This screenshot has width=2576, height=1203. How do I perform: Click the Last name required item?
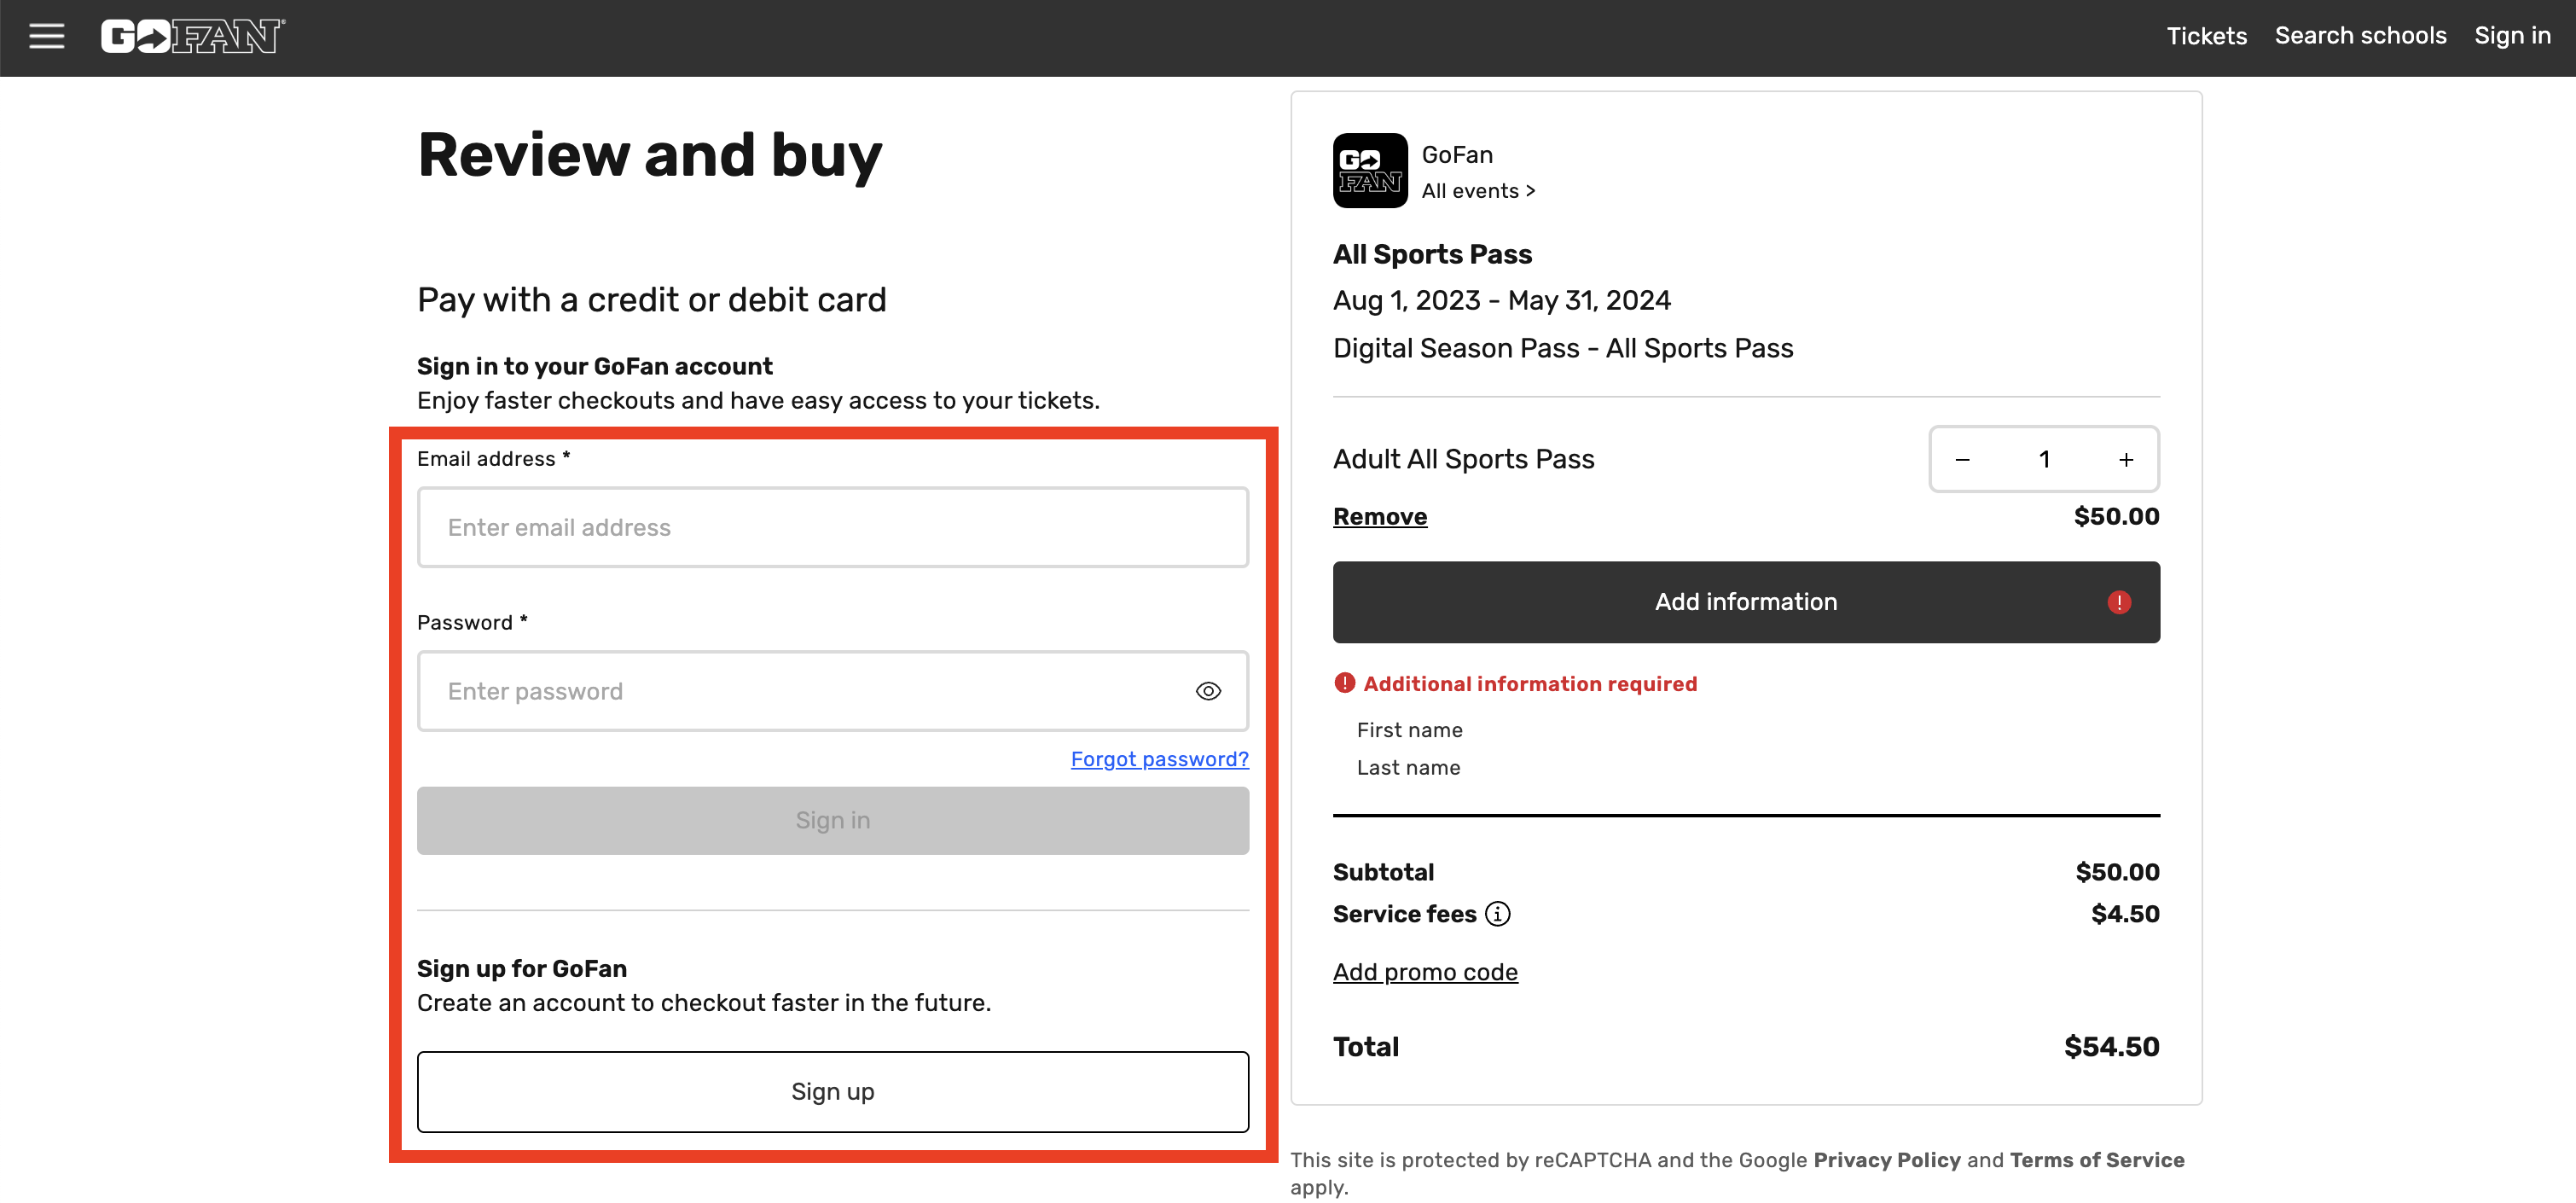(1408, 768)
